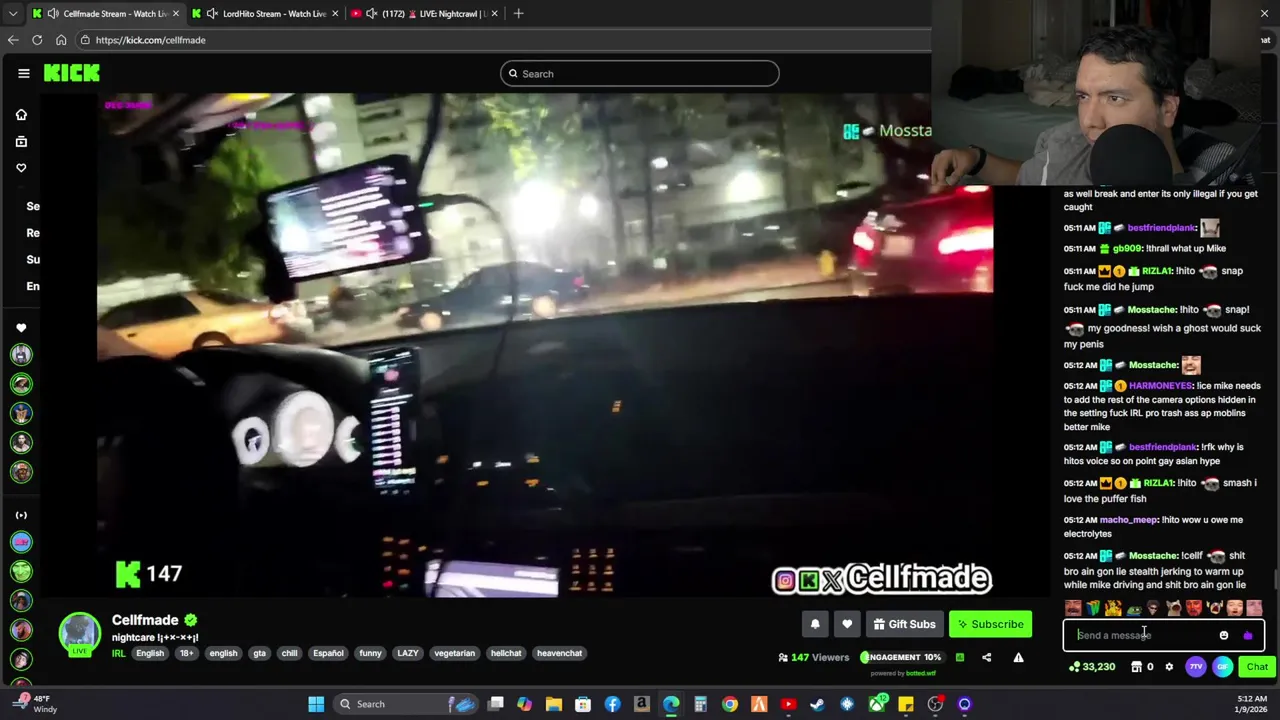This screenshot has width=1280, height=720.
Task: Click the IRL category link
Action: 118,653
